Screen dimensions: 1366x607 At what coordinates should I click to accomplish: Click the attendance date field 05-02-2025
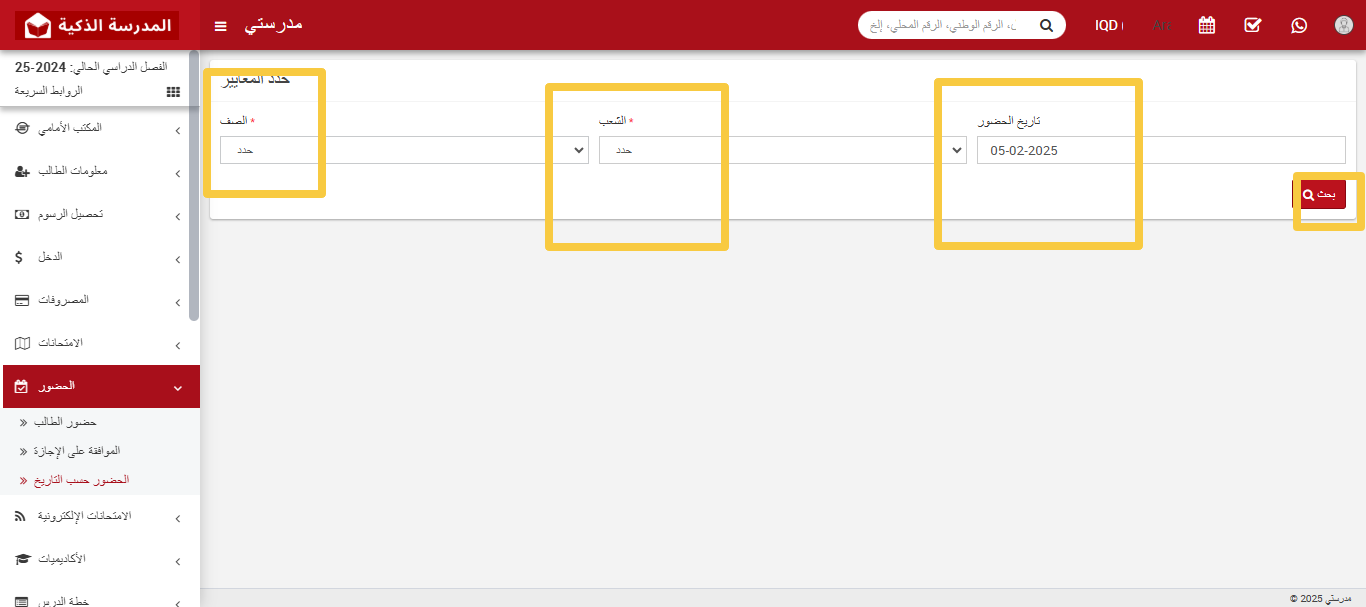[x=1160, y=150]
